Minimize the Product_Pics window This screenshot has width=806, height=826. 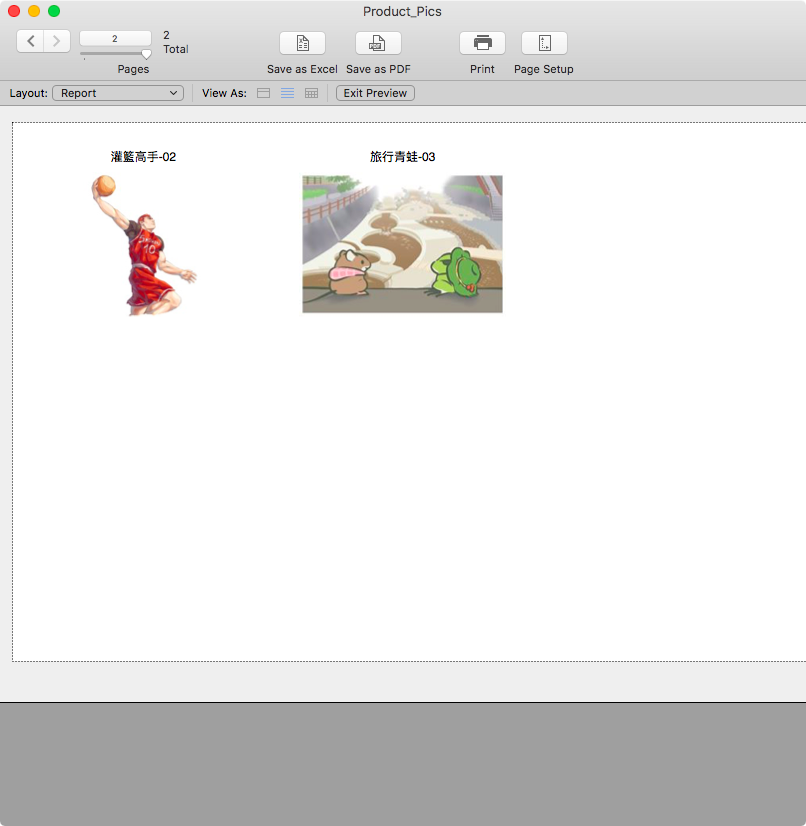click(34, 11)
